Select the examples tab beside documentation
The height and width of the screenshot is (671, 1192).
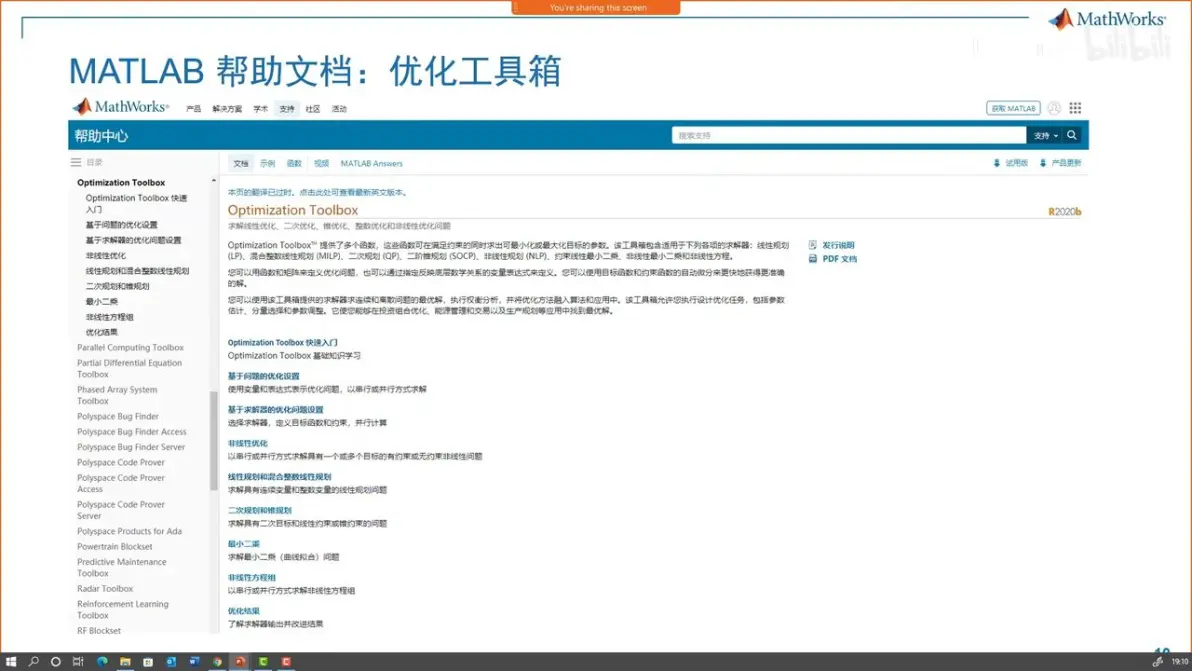pos(268,163)
